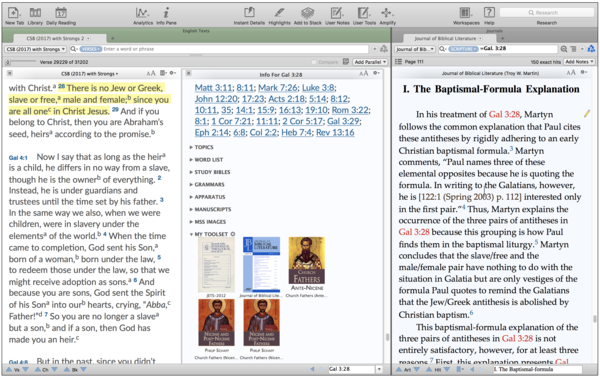
Task: Open Journal of Biblical Literature thumbnail
Action: point(261,265)
